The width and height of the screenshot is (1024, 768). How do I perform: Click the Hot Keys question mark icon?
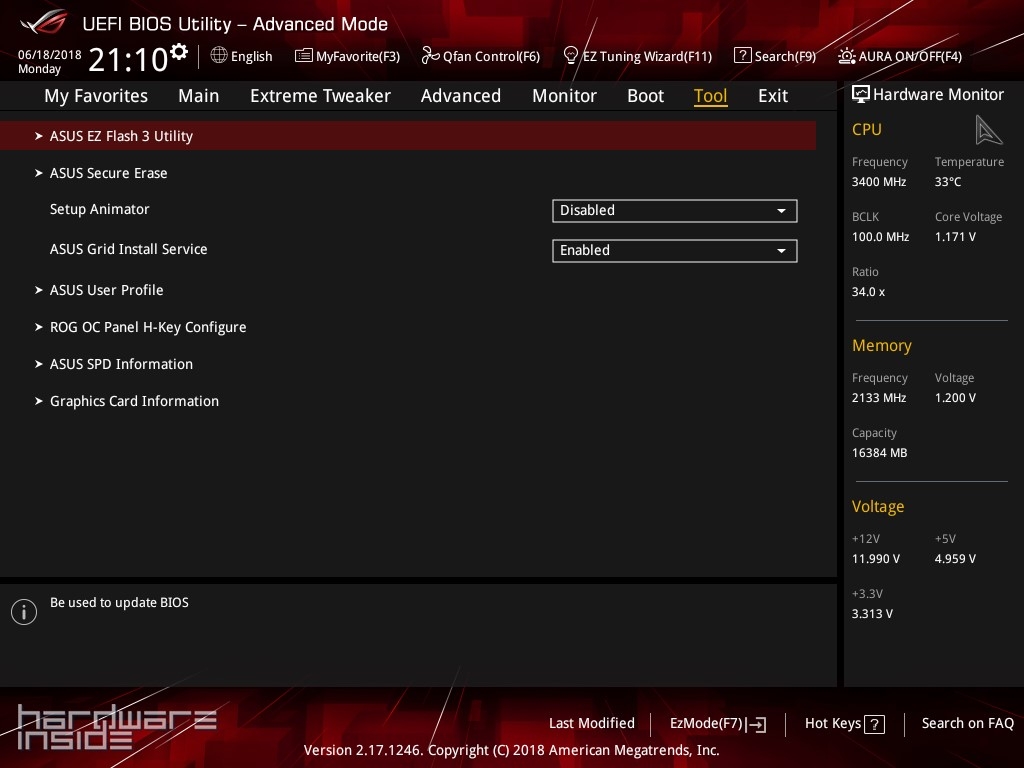tap(874, 724)
